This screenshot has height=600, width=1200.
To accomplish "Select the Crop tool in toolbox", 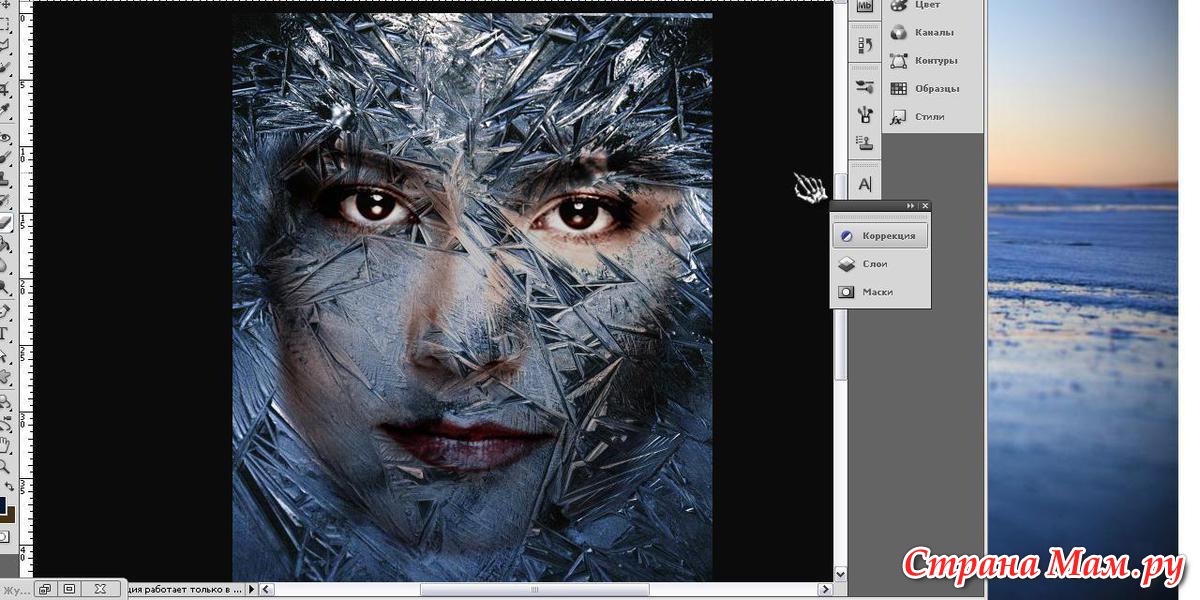I will tap(5, 90).
